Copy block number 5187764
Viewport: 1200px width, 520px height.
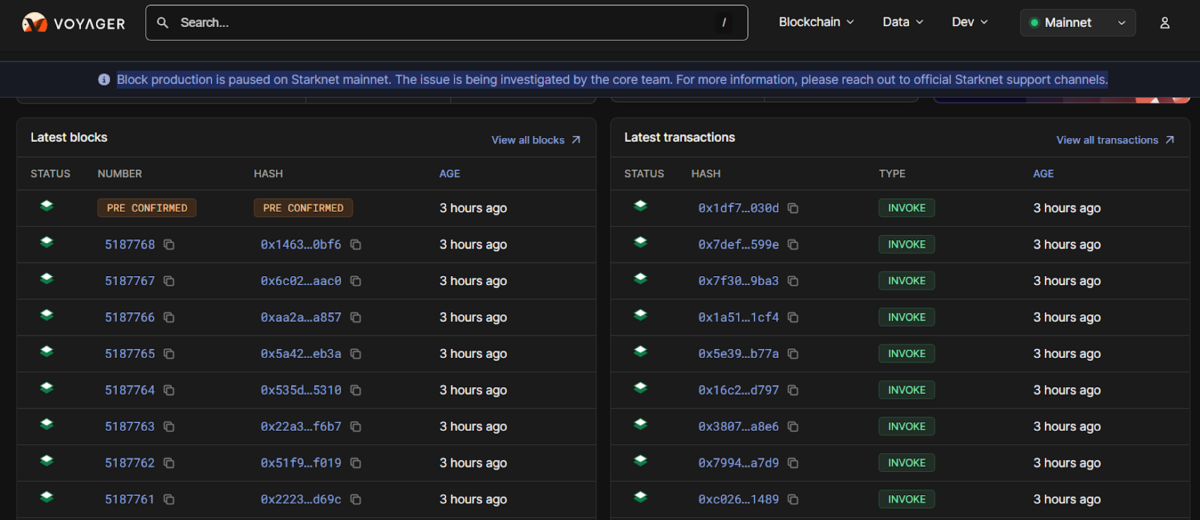[x=169, y=390]
